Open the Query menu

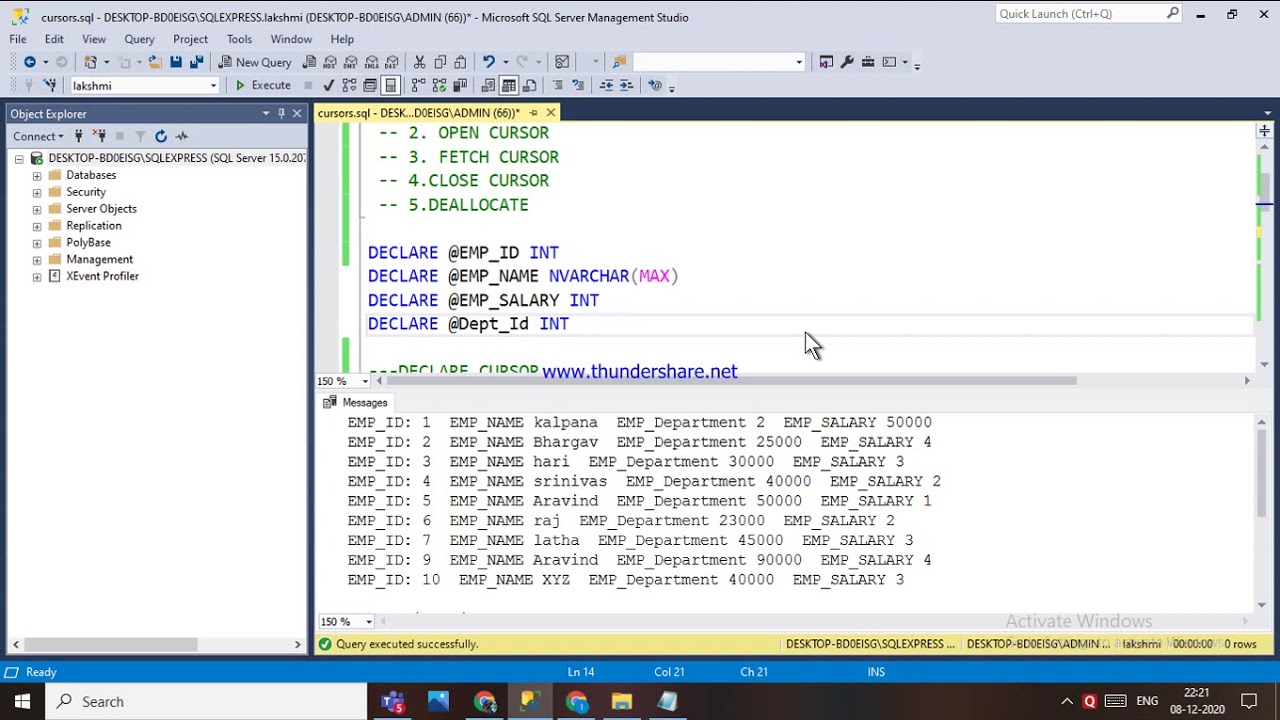[x=139, y=39]
